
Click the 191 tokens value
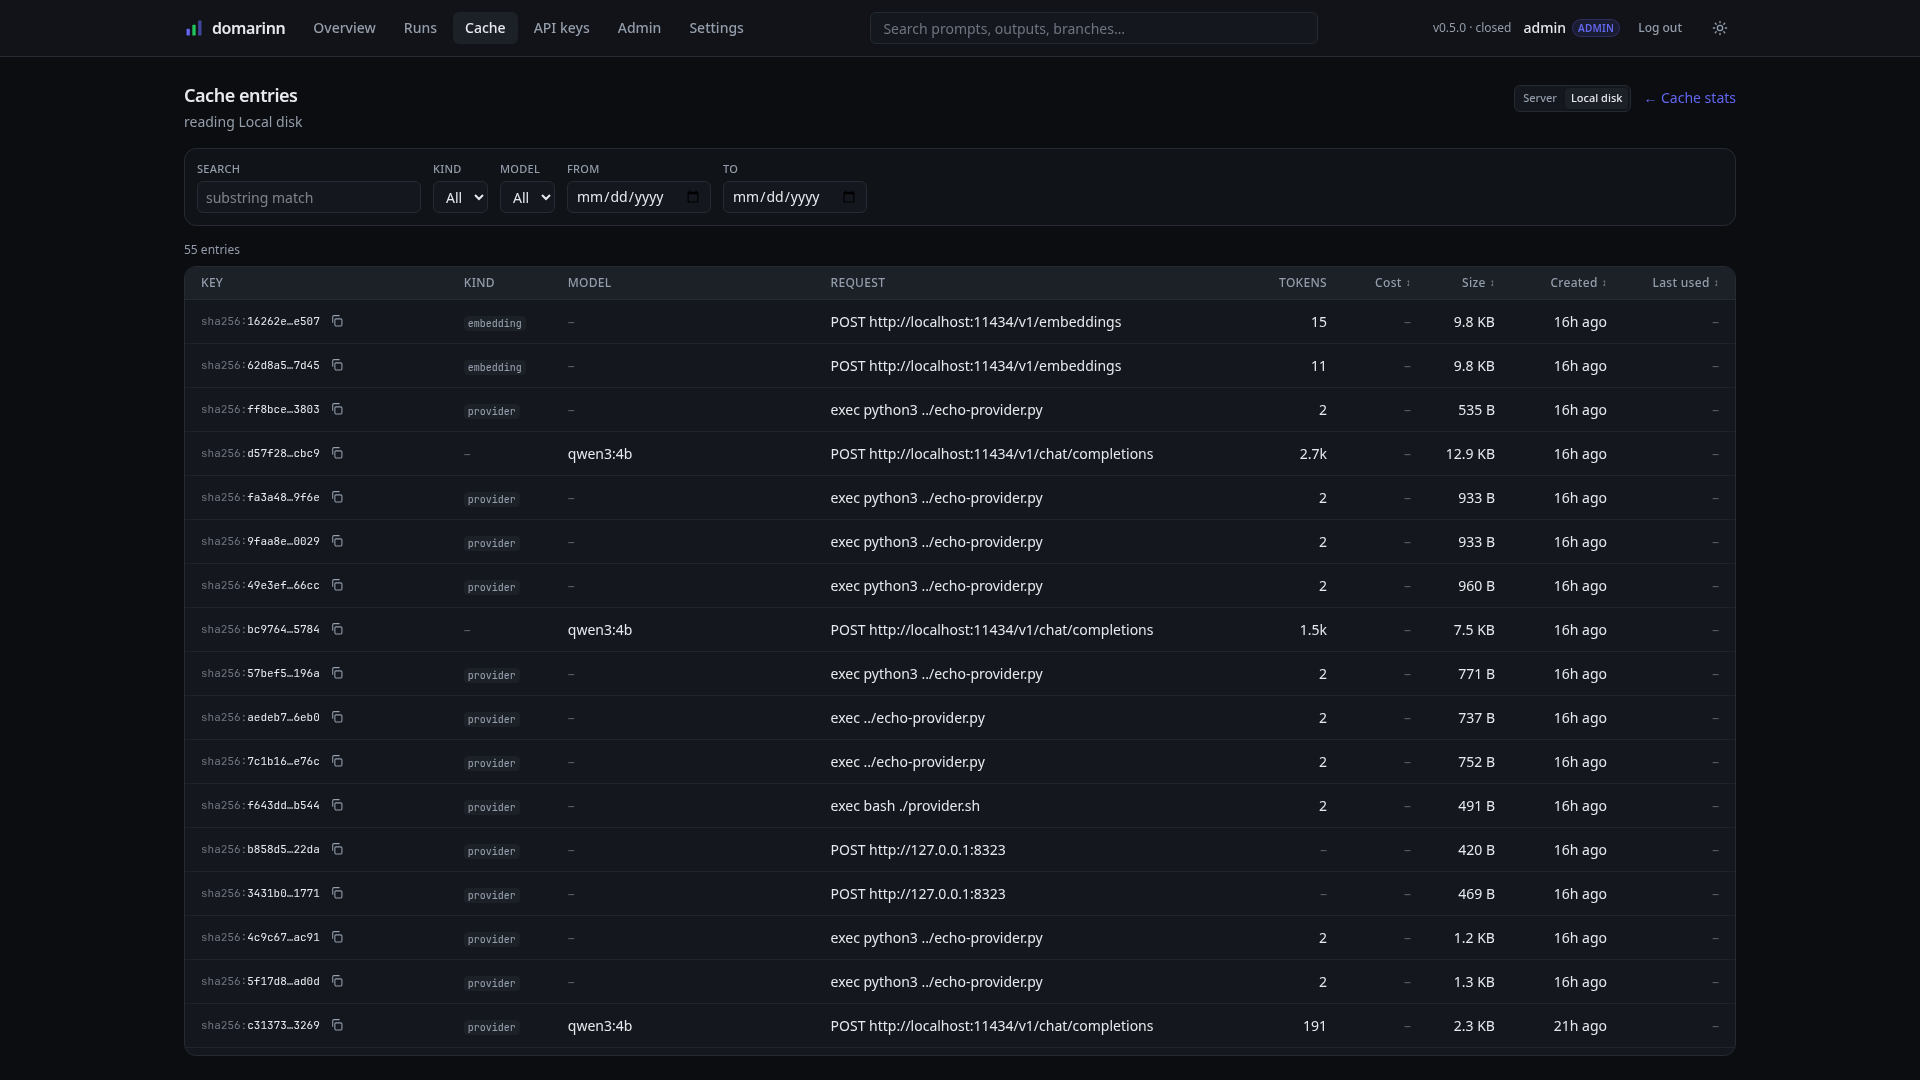pos(1313,1026)
